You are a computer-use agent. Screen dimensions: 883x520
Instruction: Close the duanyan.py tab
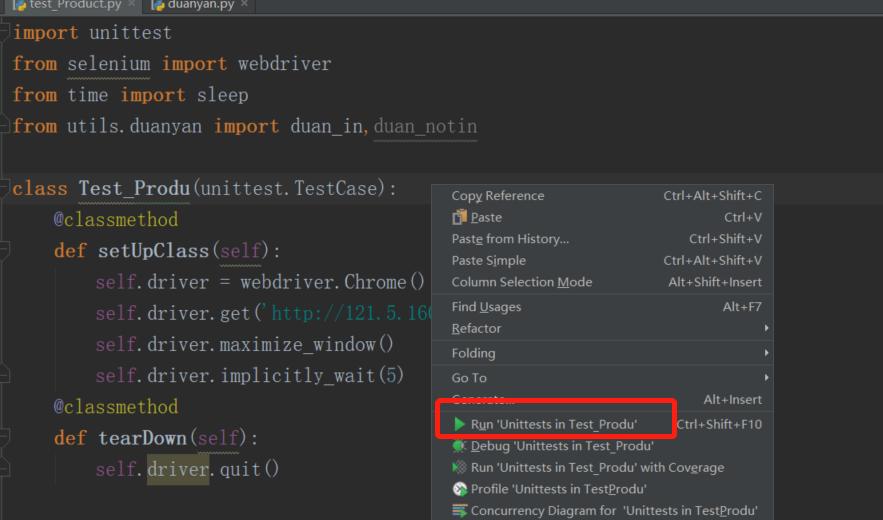[244, 4]
